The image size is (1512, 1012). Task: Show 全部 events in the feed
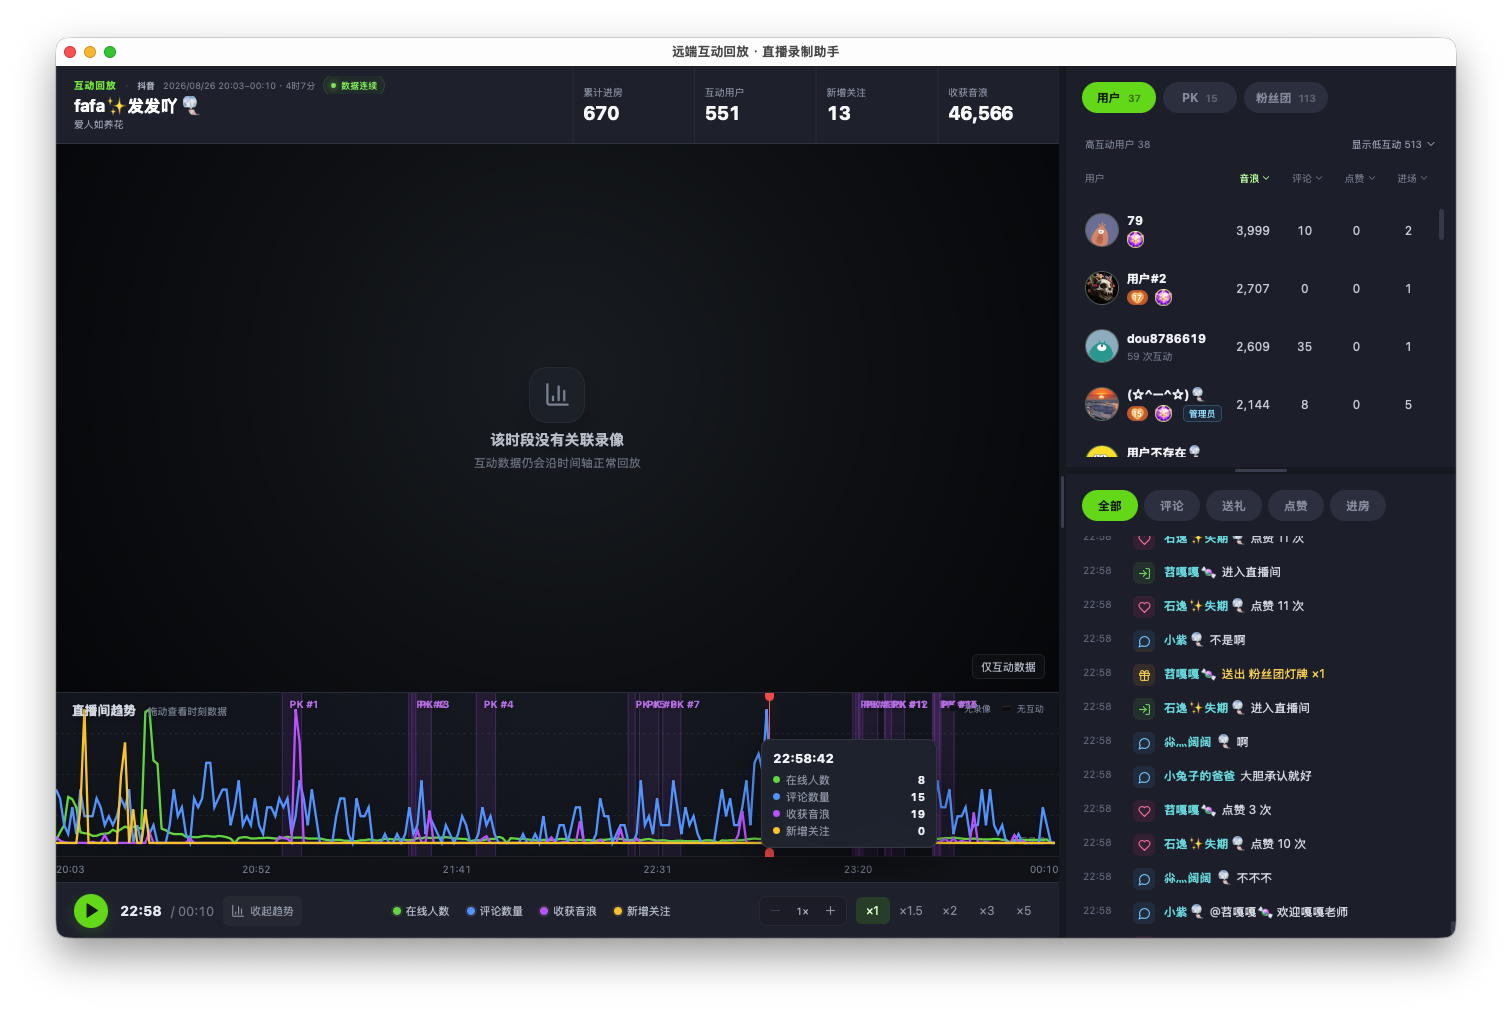coord(1110,506)
